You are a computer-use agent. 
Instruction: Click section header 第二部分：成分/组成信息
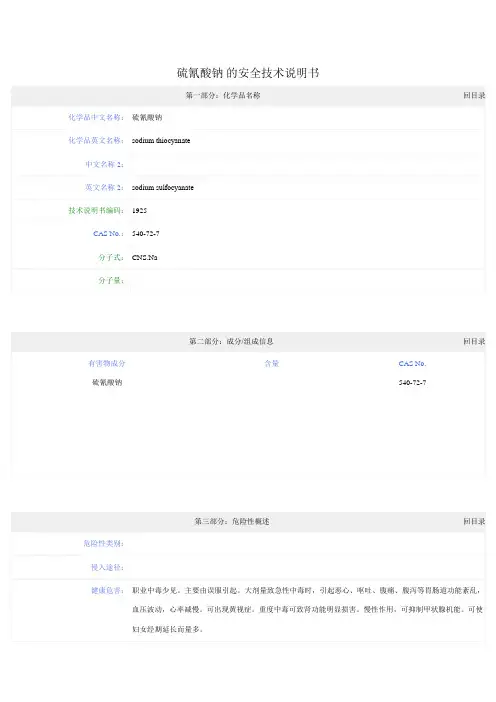[231, 341]
